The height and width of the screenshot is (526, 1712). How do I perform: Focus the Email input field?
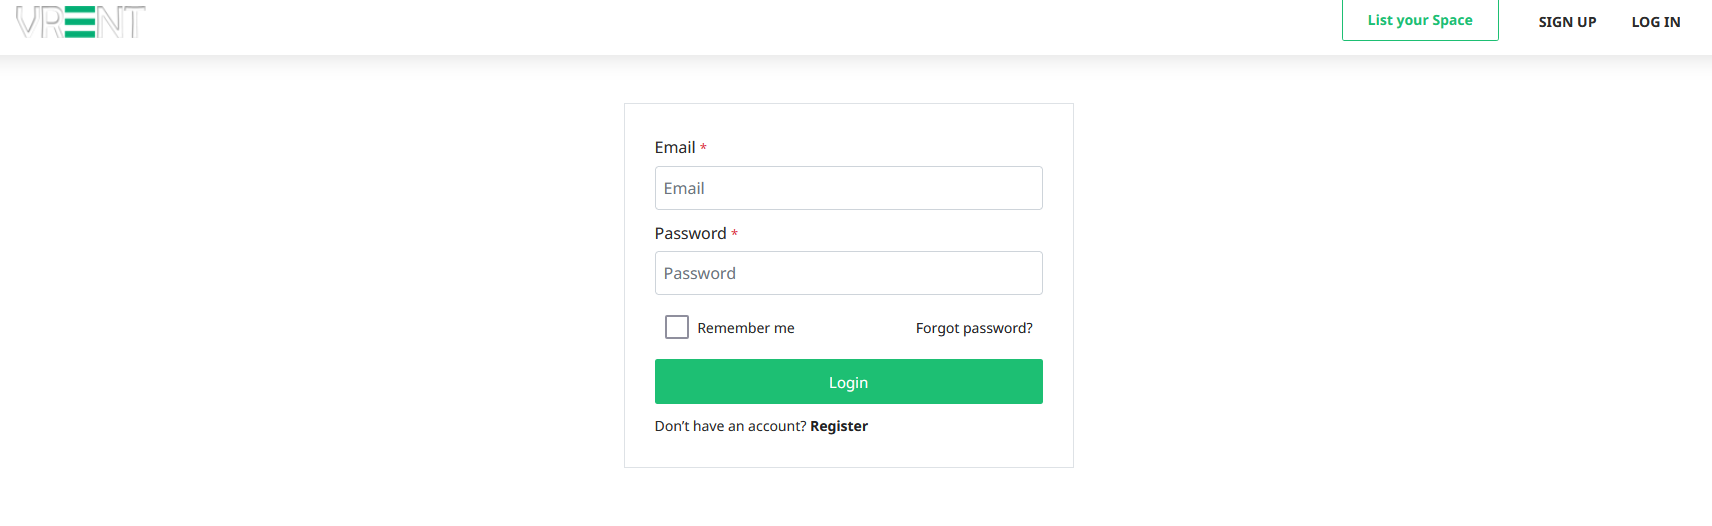click(x=848, y=188)
